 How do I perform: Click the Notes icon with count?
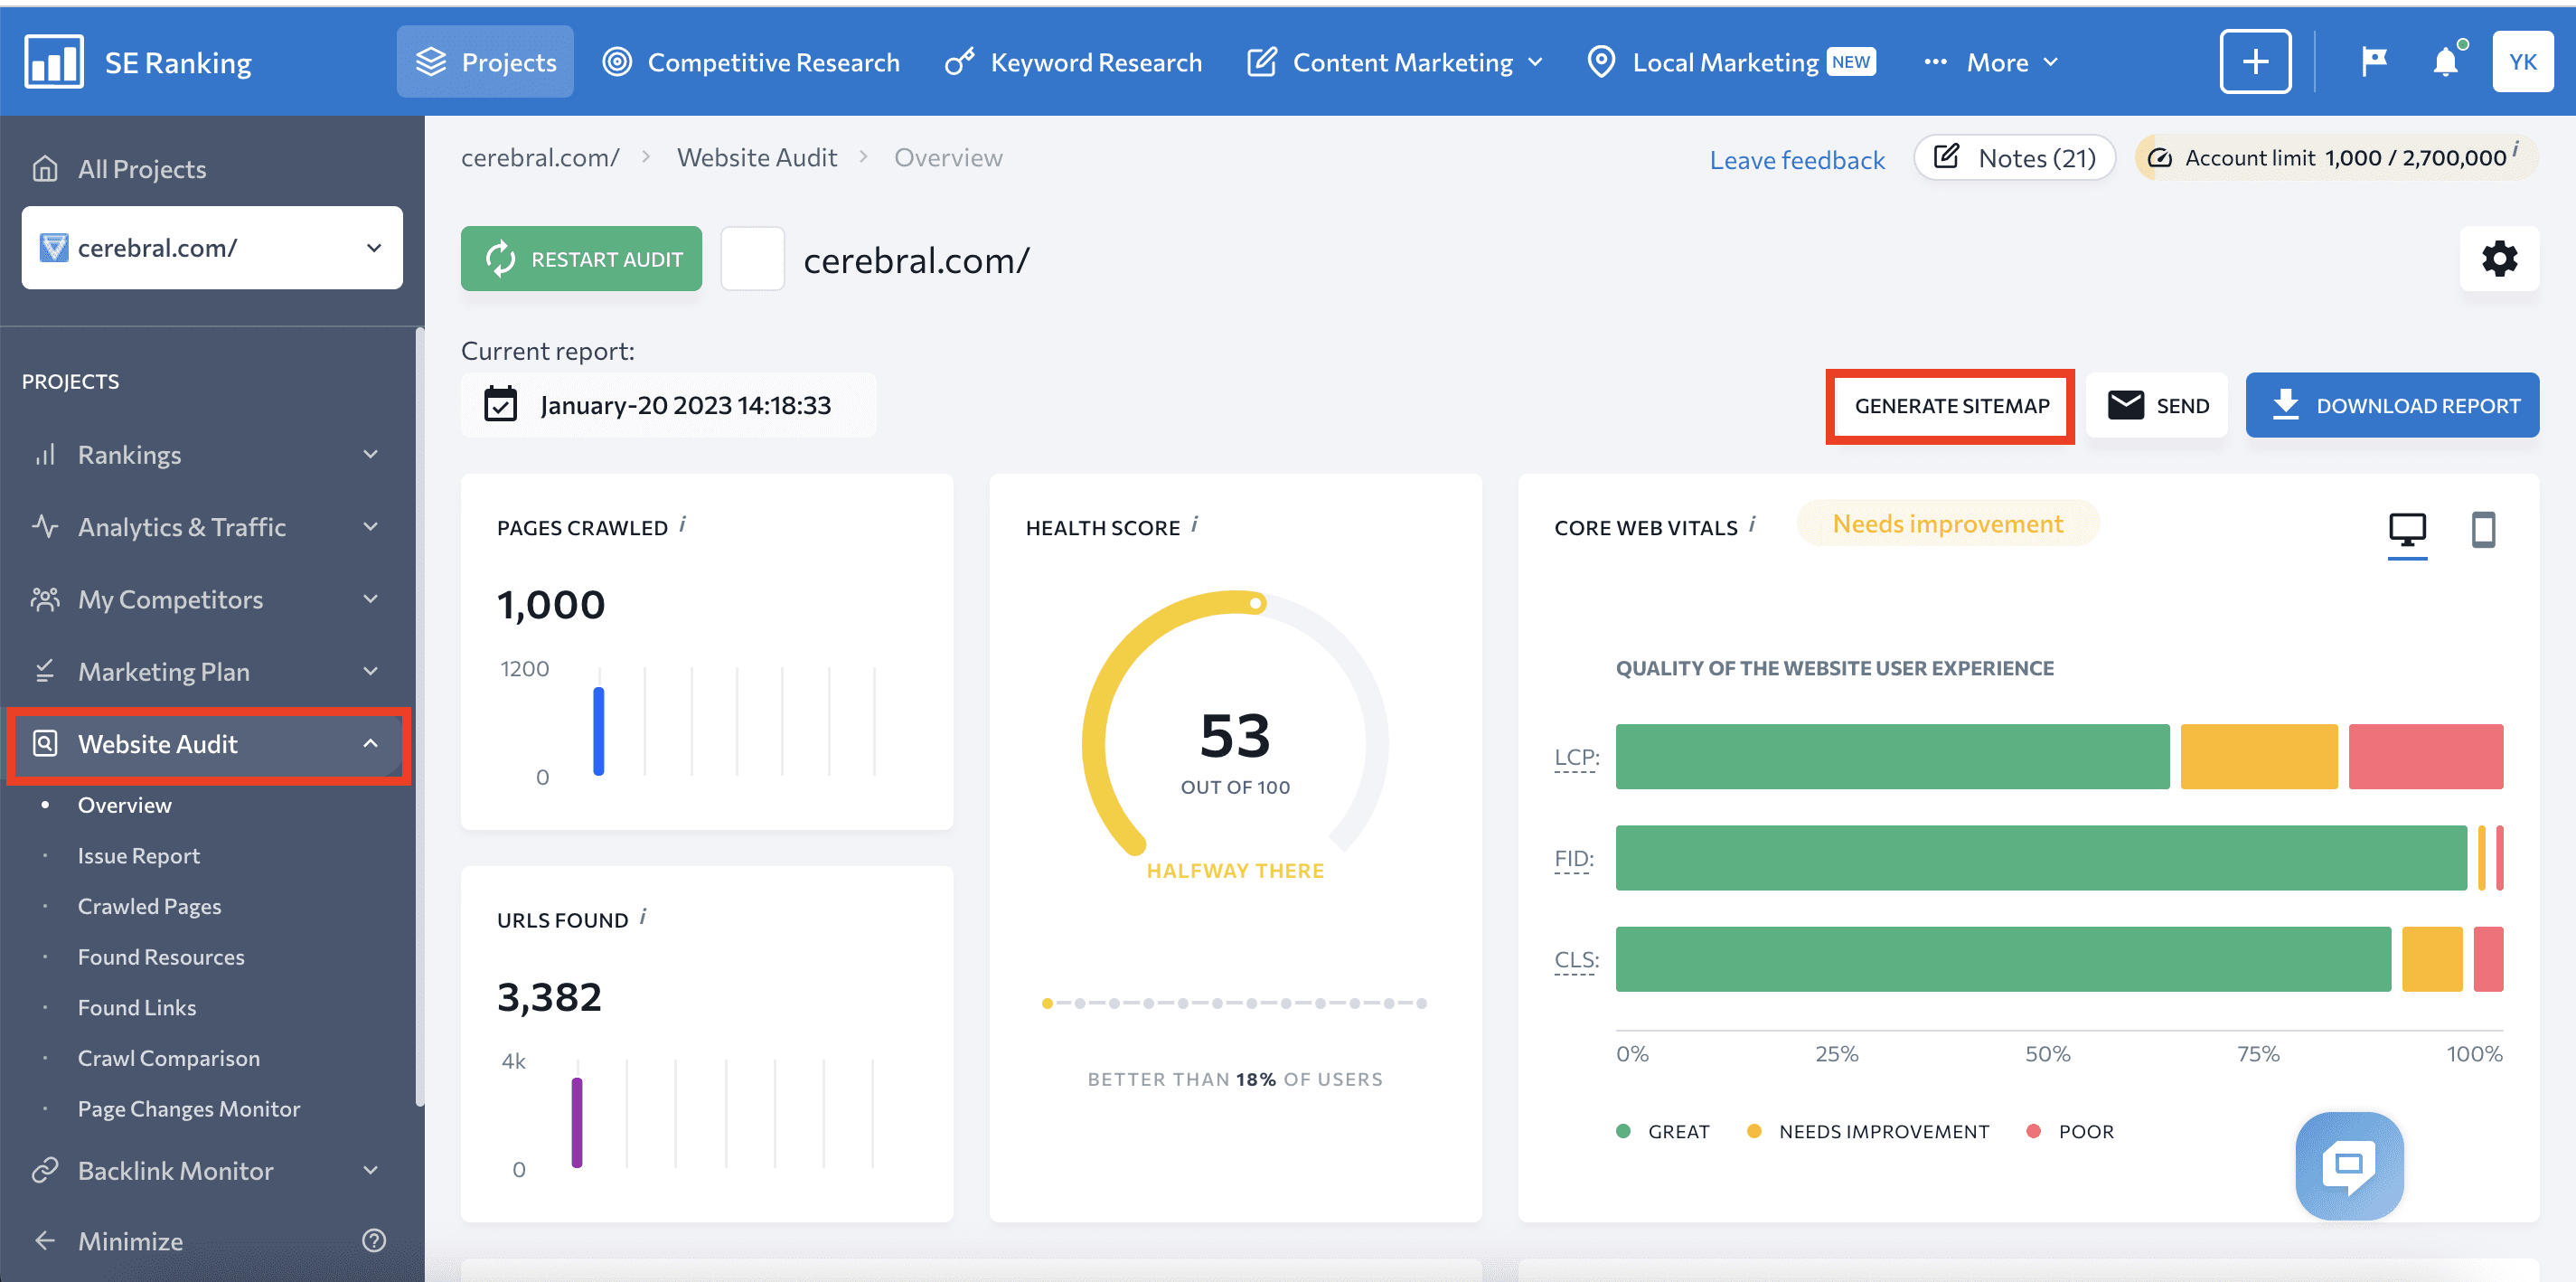[2013, 158]
